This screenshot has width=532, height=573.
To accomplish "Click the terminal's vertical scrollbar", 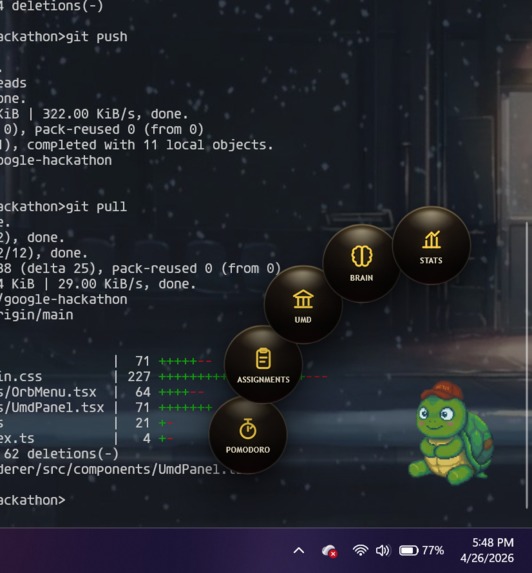I will click(x=527, y=364).
